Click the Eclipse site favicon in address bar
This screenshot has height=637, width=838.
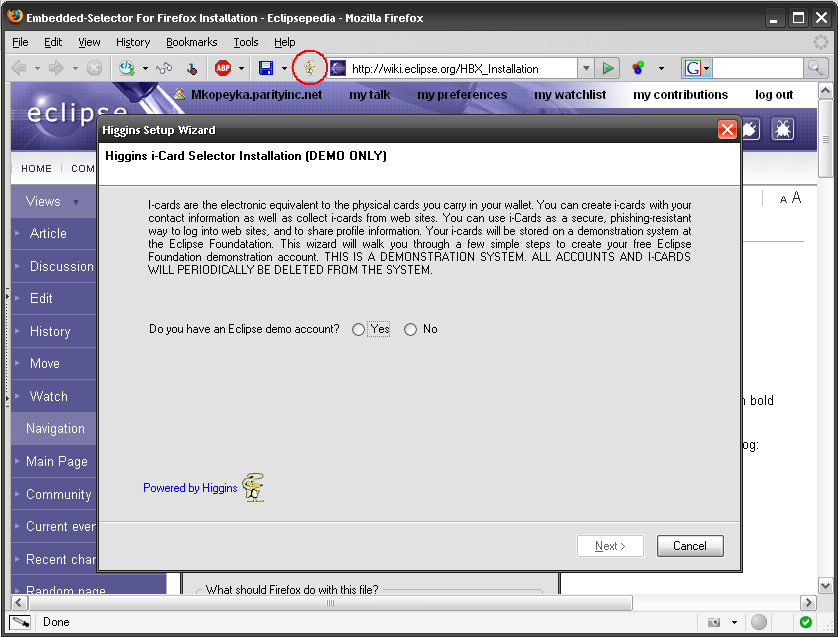[x=337, y=68]
